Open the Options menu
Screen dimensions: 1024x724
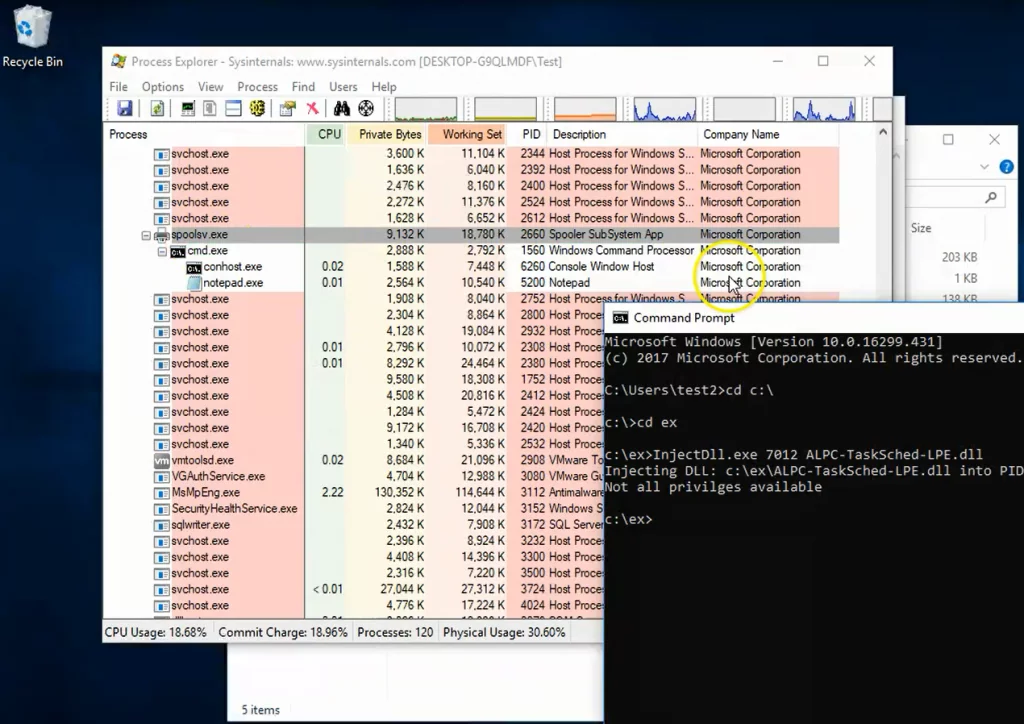(163, 87)
